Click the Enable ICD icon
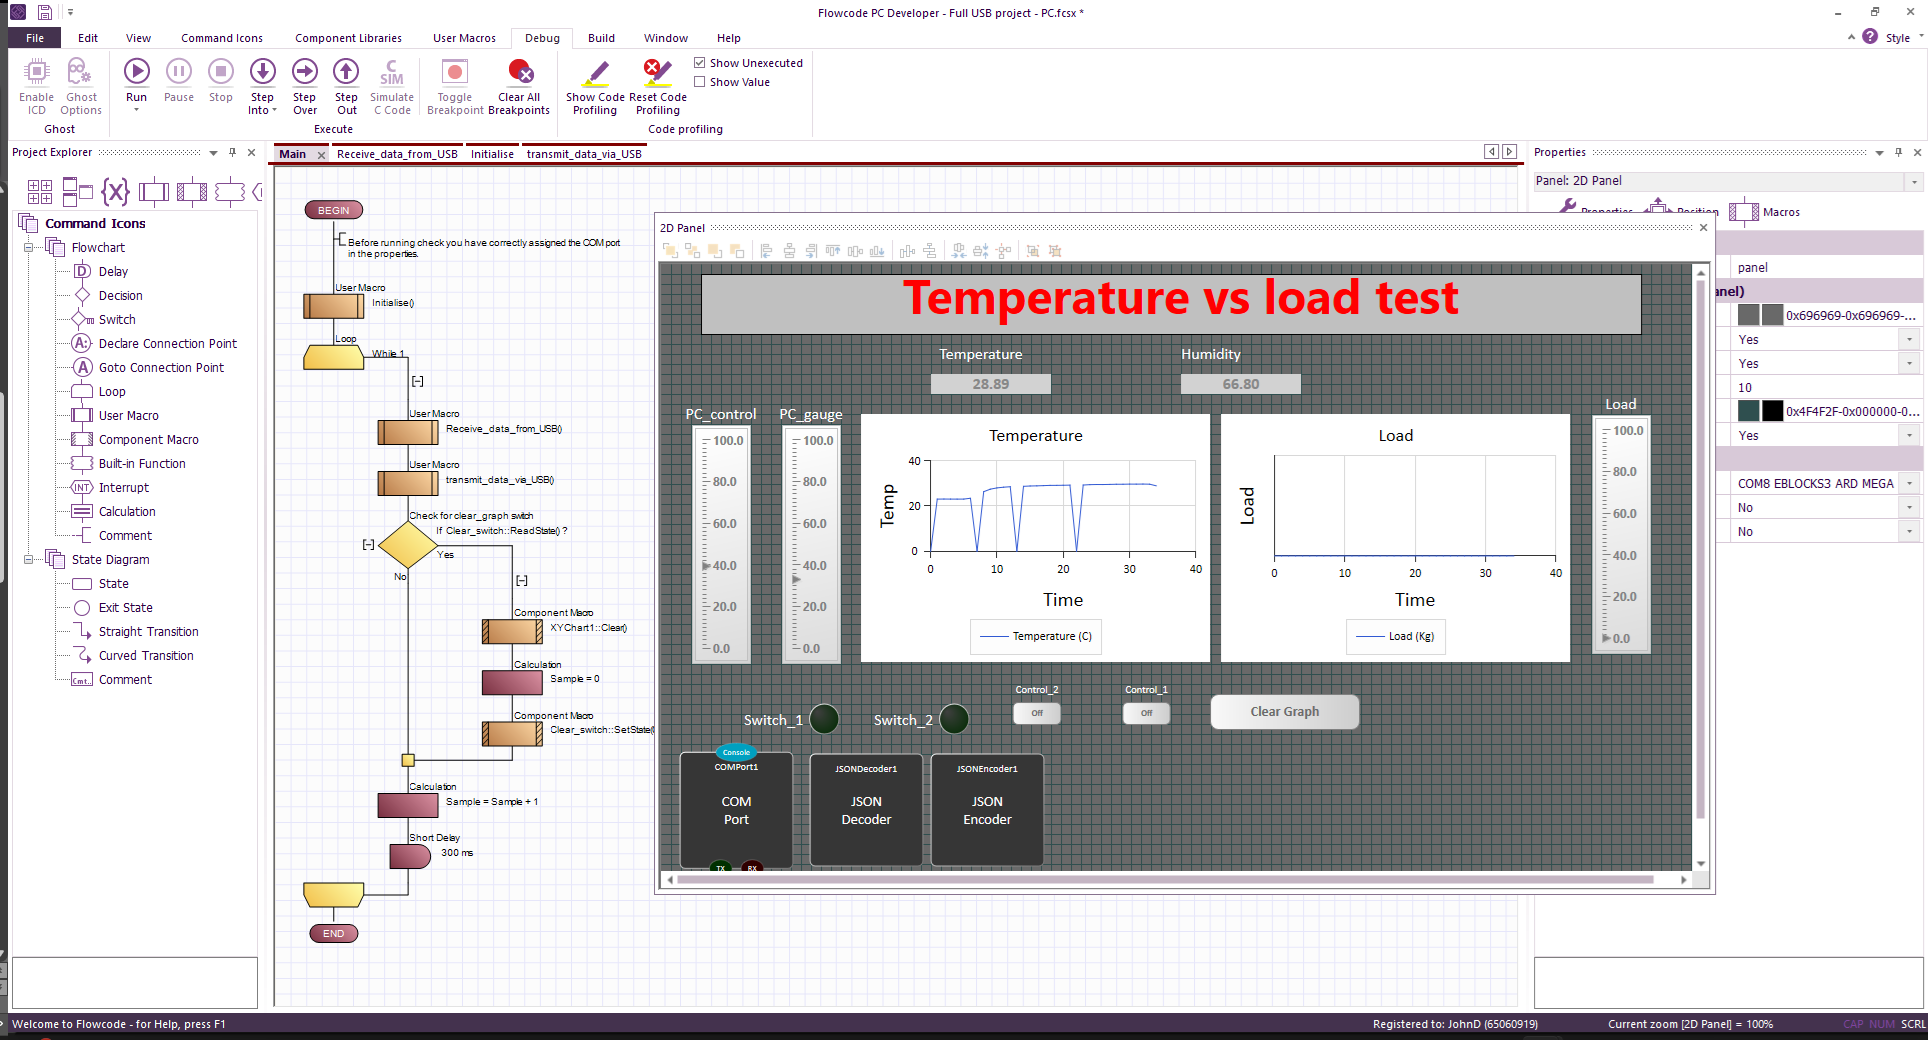Viewport: 1928px width, 1040px height. [x=36, y=72]
